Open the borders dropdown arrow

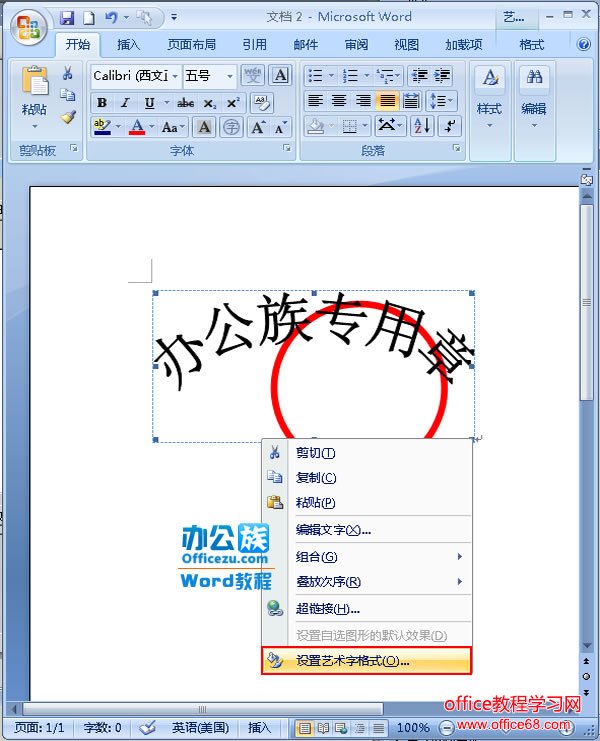tap(365, 126)
